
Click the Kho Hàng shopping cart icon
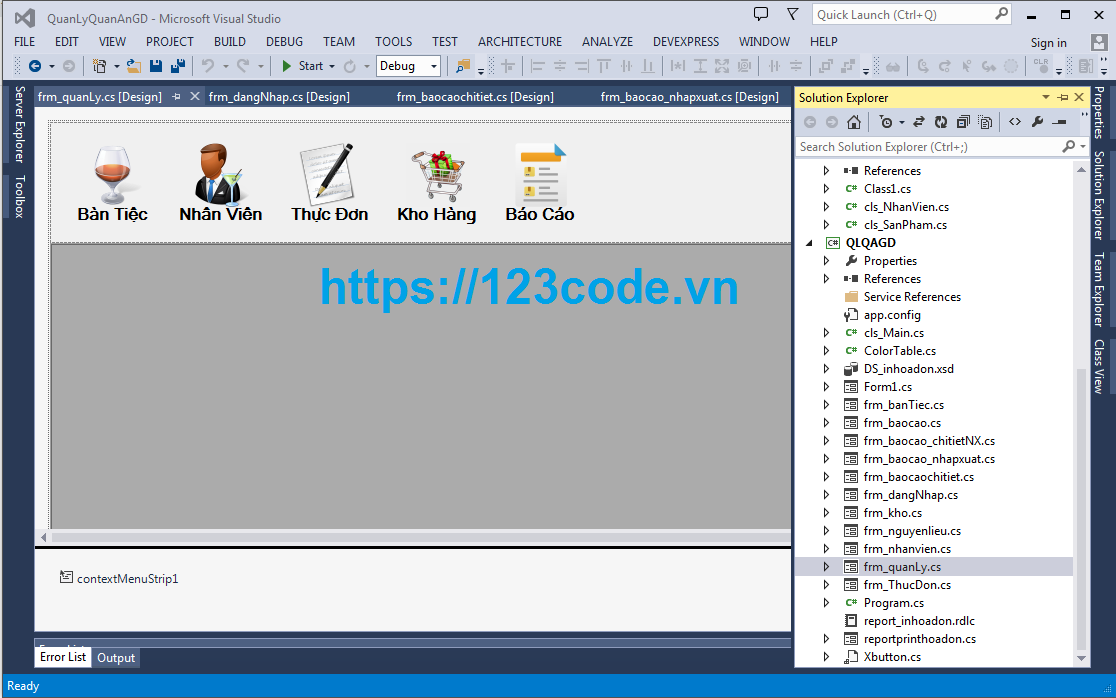point(435,170)
